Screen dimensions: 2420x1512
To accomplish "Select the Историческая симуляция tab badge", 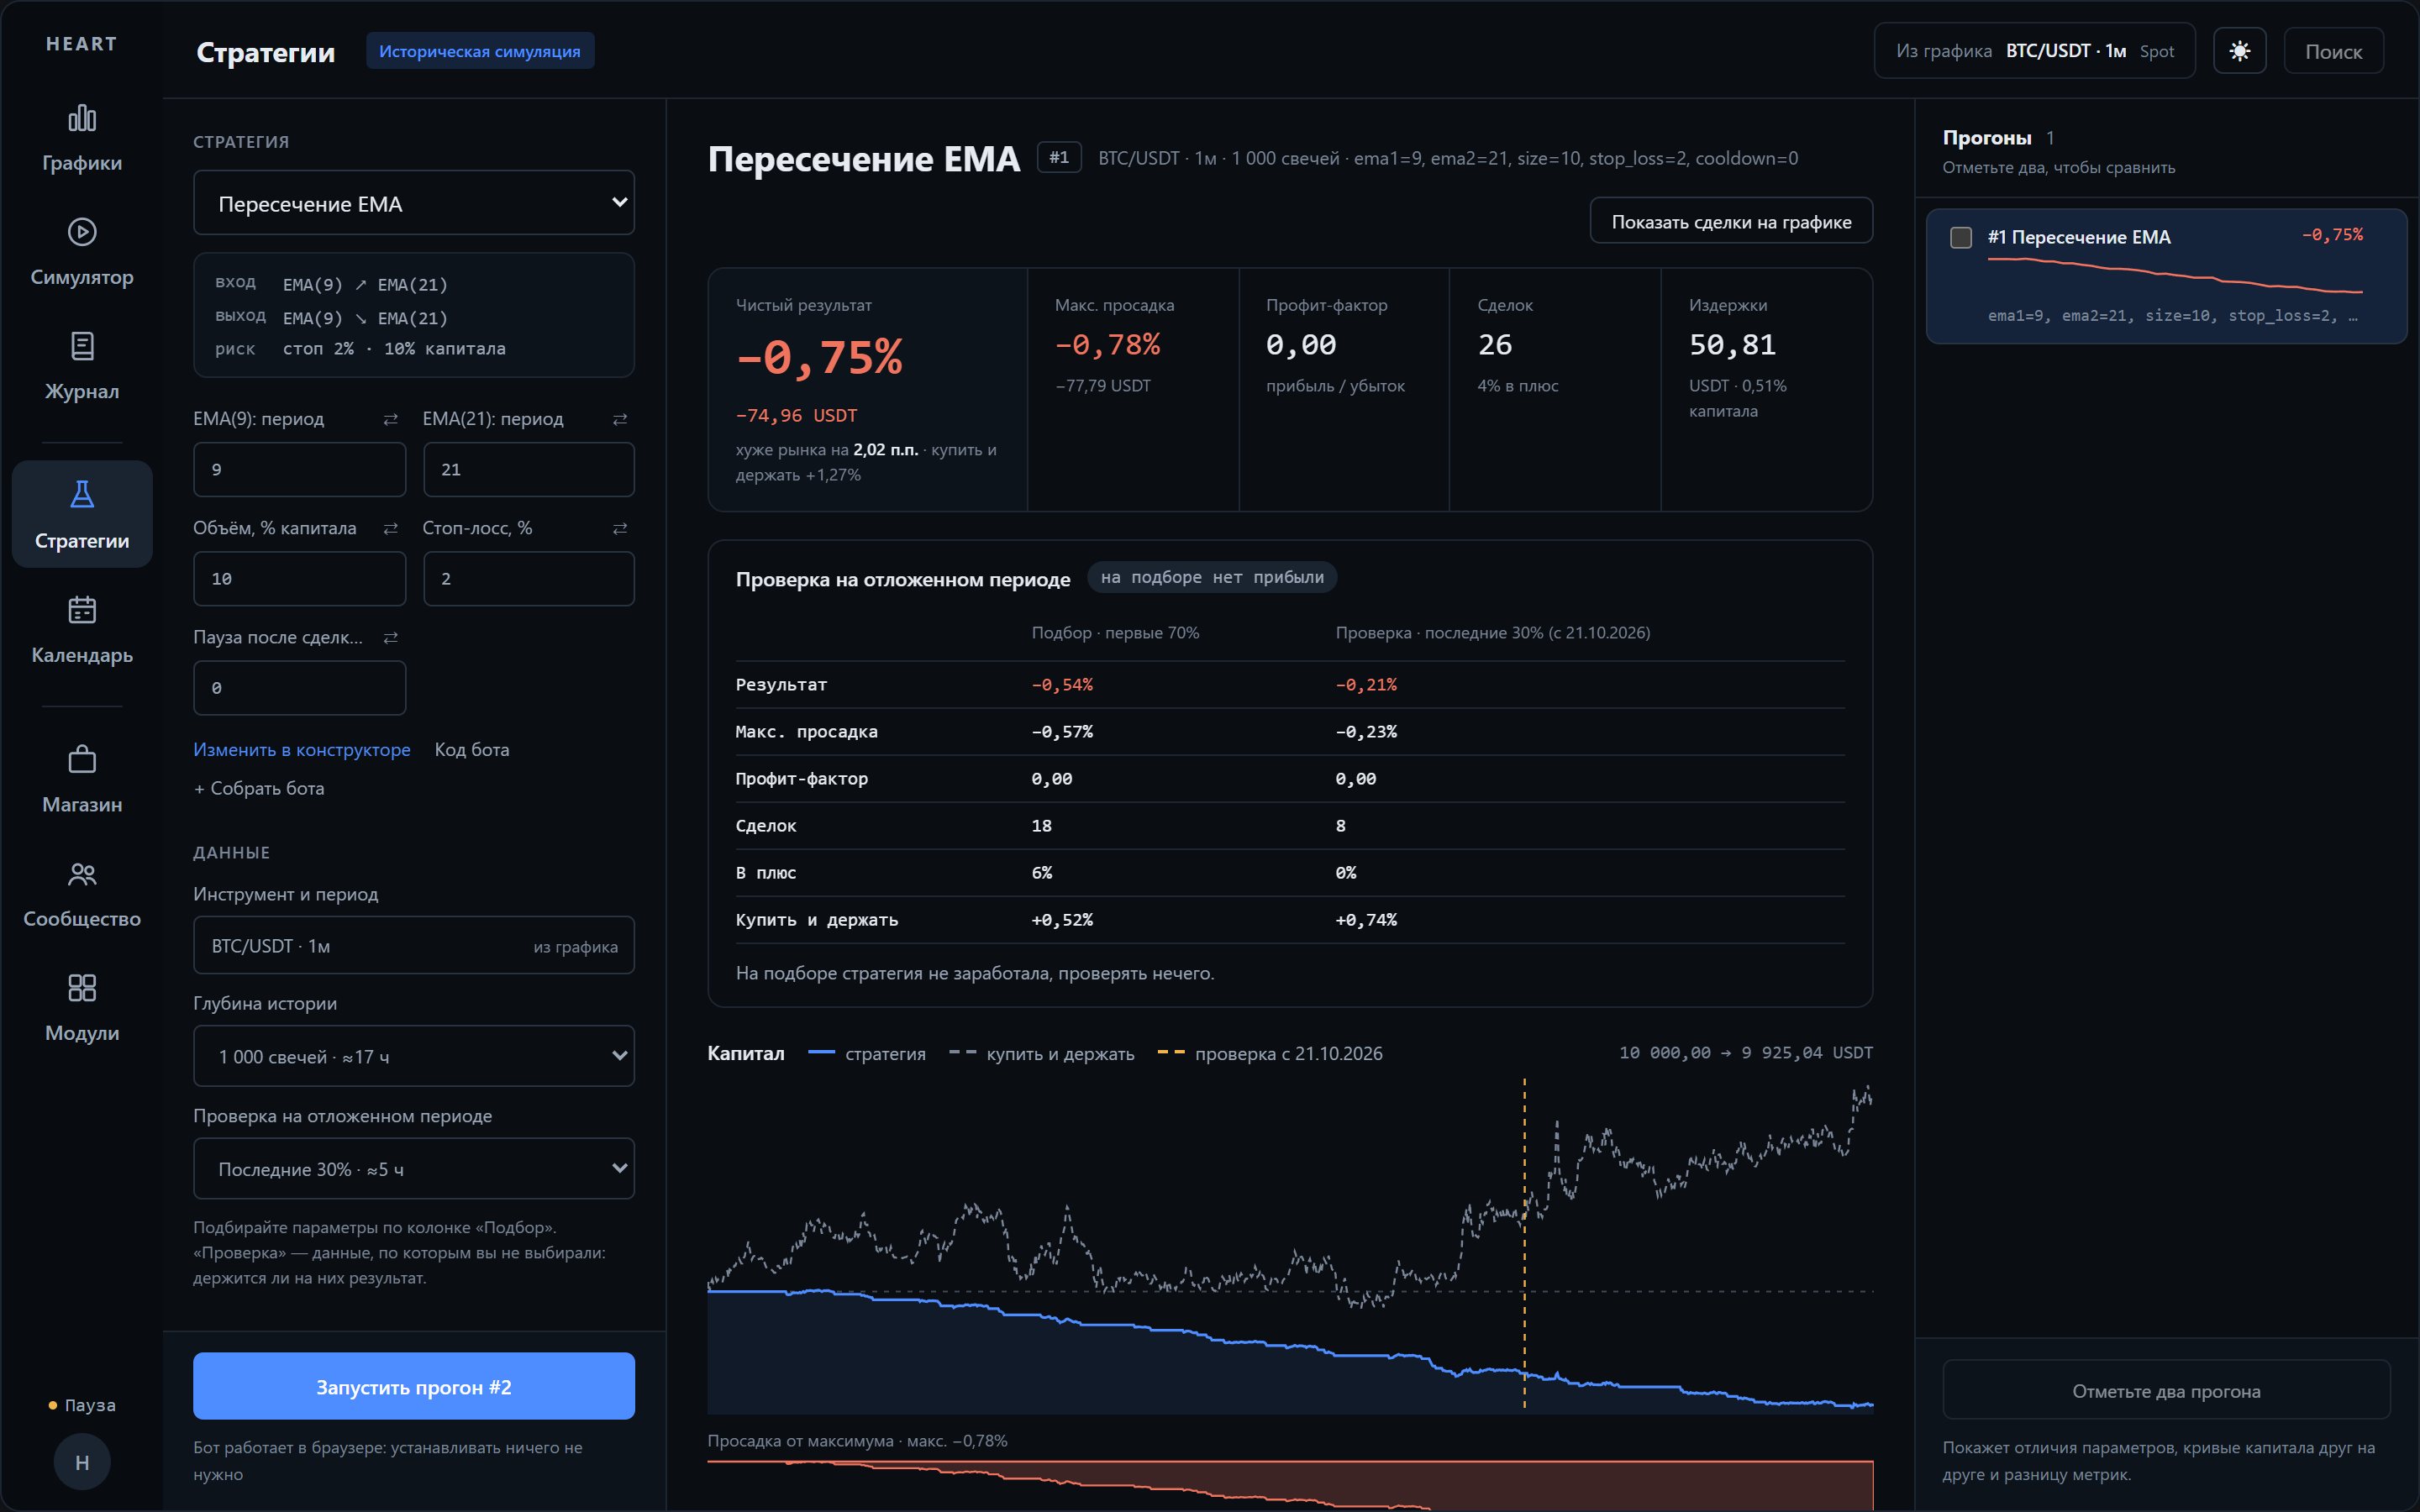I will click(480, 51).
